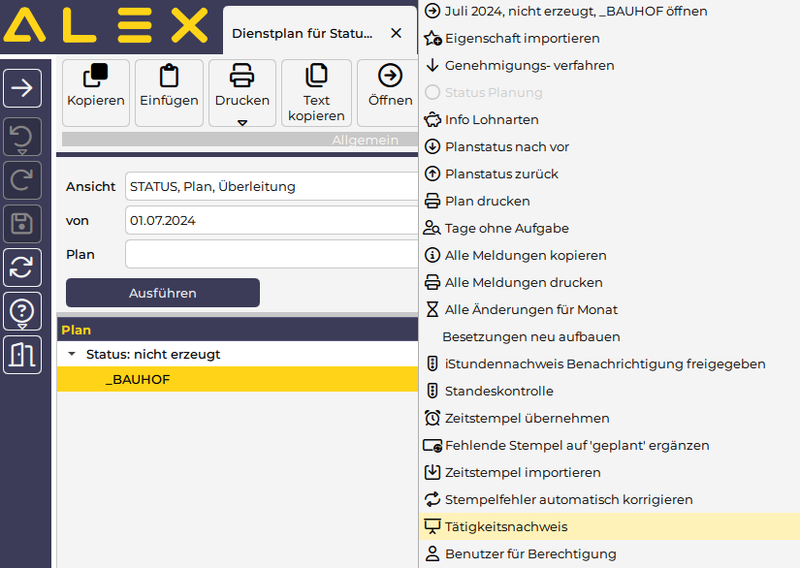Open the help question mark menu
This screenshot has height=568, width=800.
22,311
